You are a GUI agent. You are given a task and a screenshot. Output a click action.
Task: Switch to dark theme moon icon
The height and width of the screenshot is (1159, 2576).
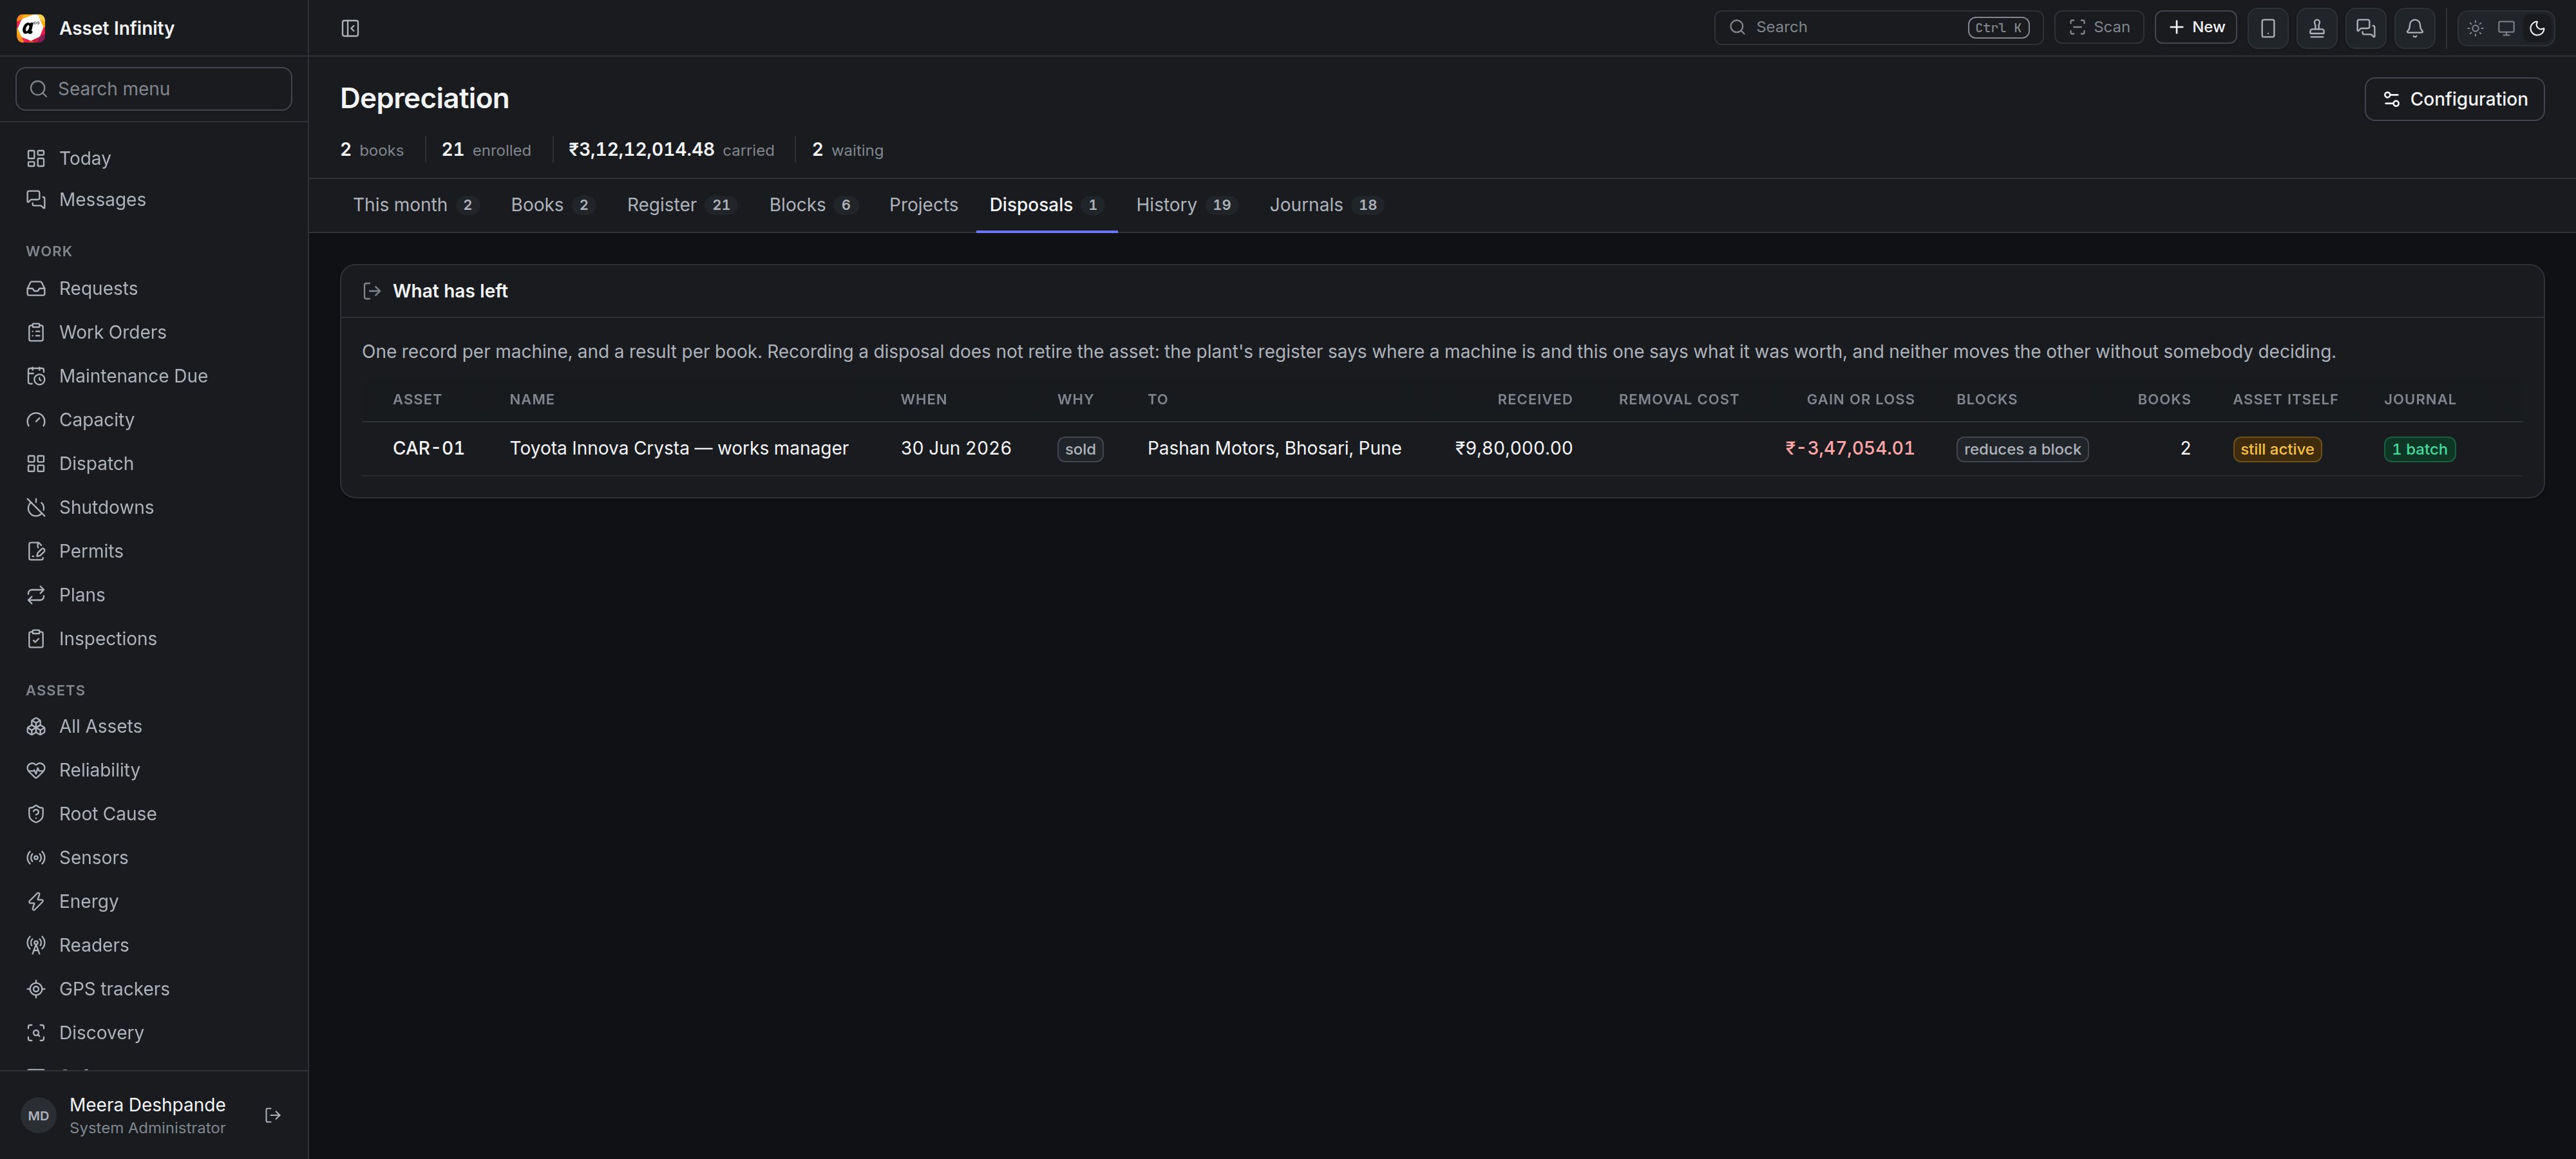coord(2537,28)
